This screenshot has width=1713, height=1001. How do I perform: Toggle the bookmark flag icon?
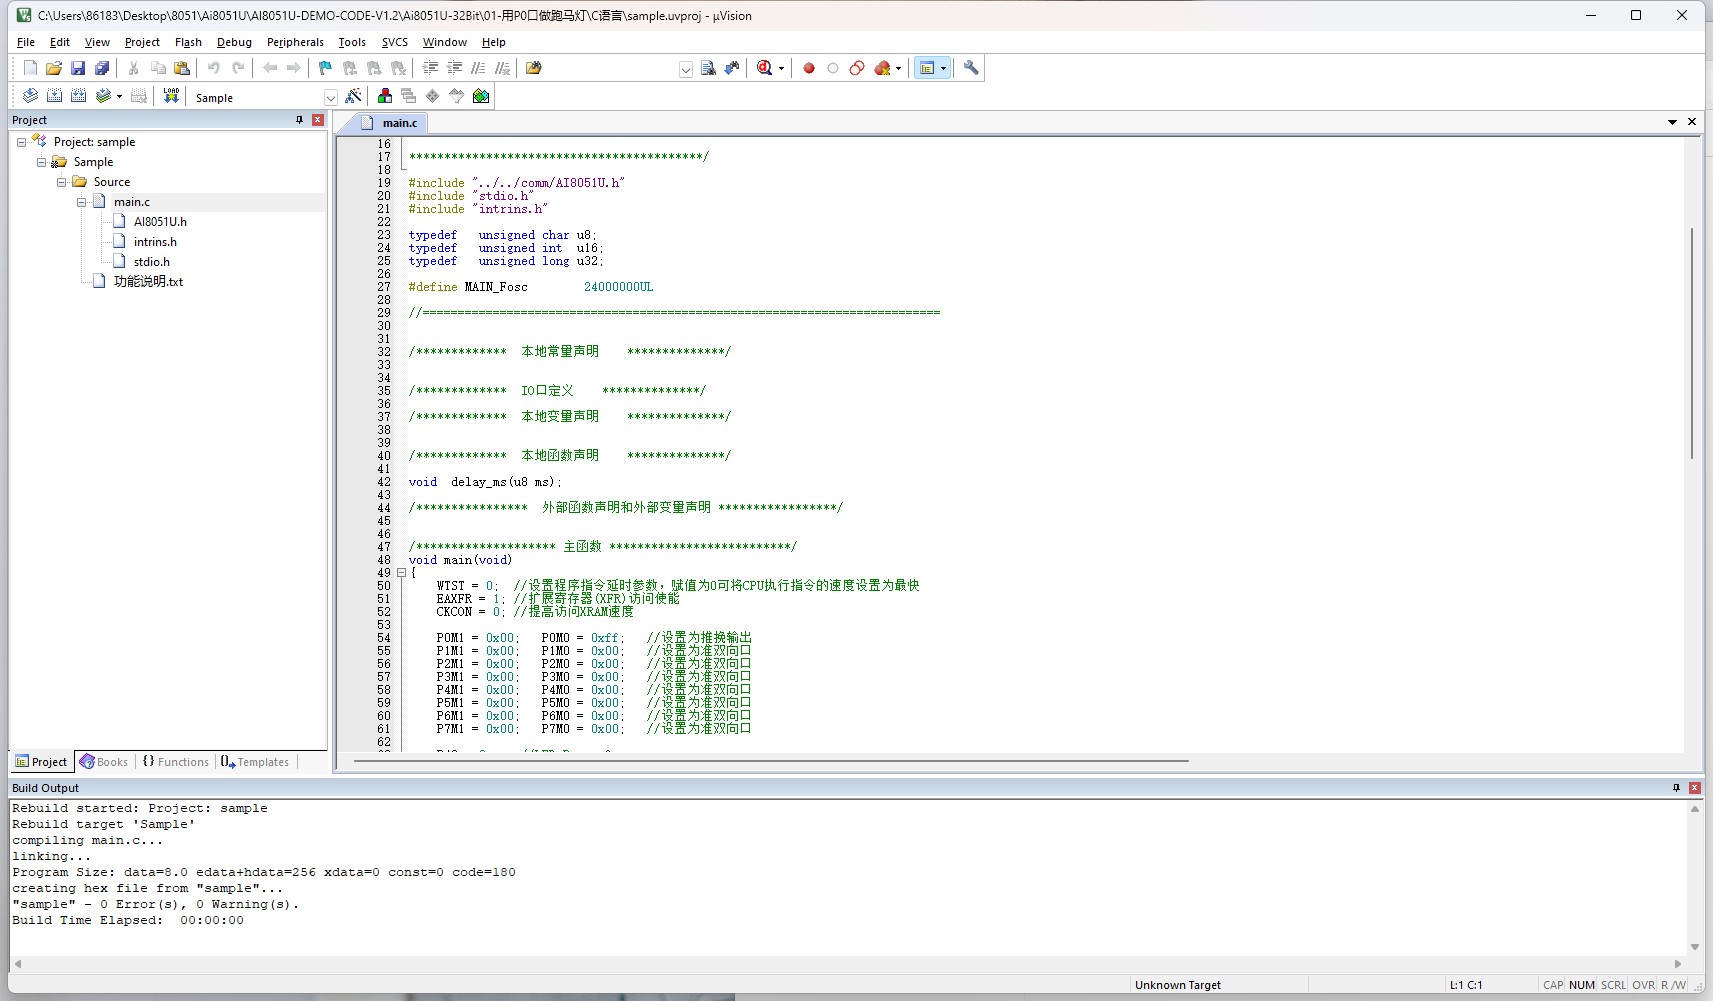pos(325,68)
